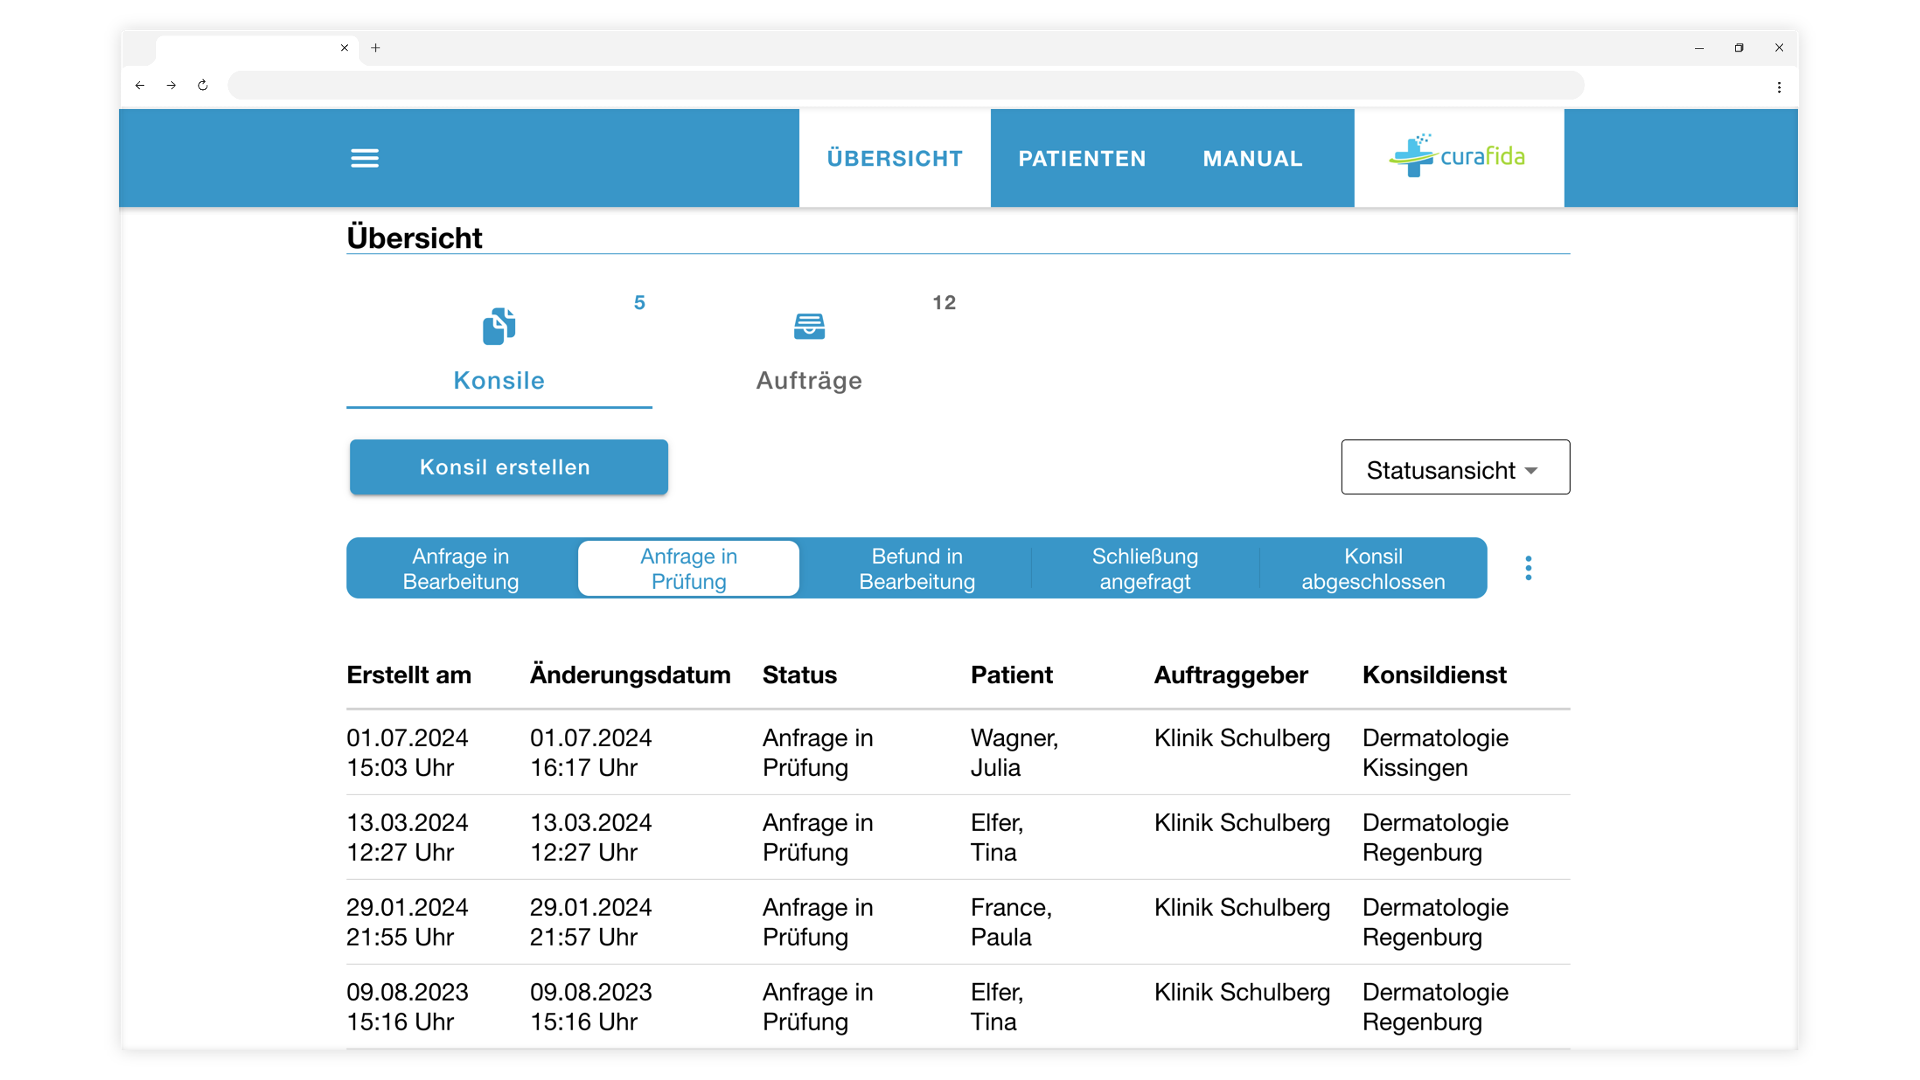1920x1080 pixels.
Task: Go back in browser history
Action: pos(140,86)
